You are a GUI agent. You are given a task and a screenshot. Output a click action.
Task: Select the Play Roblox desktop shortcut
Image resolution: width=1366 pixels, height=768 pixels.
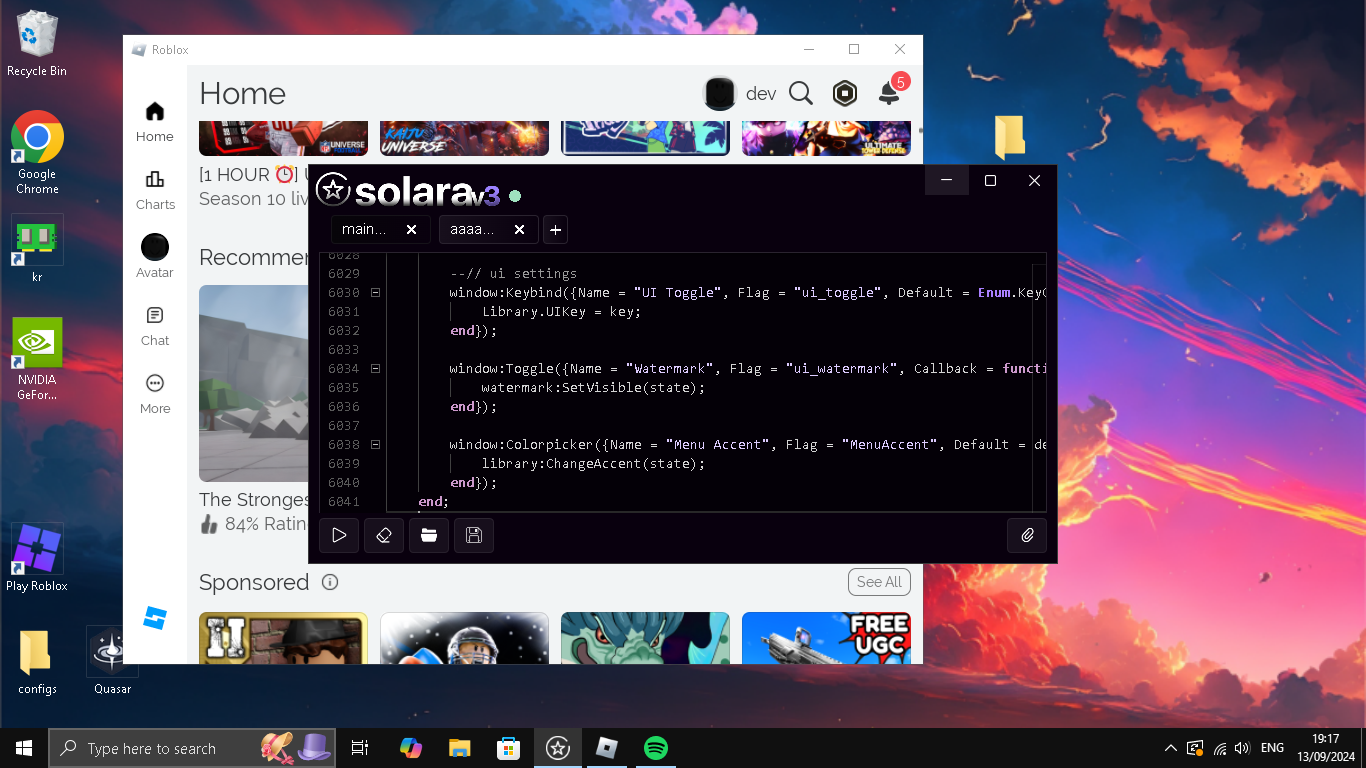(37, 558)
